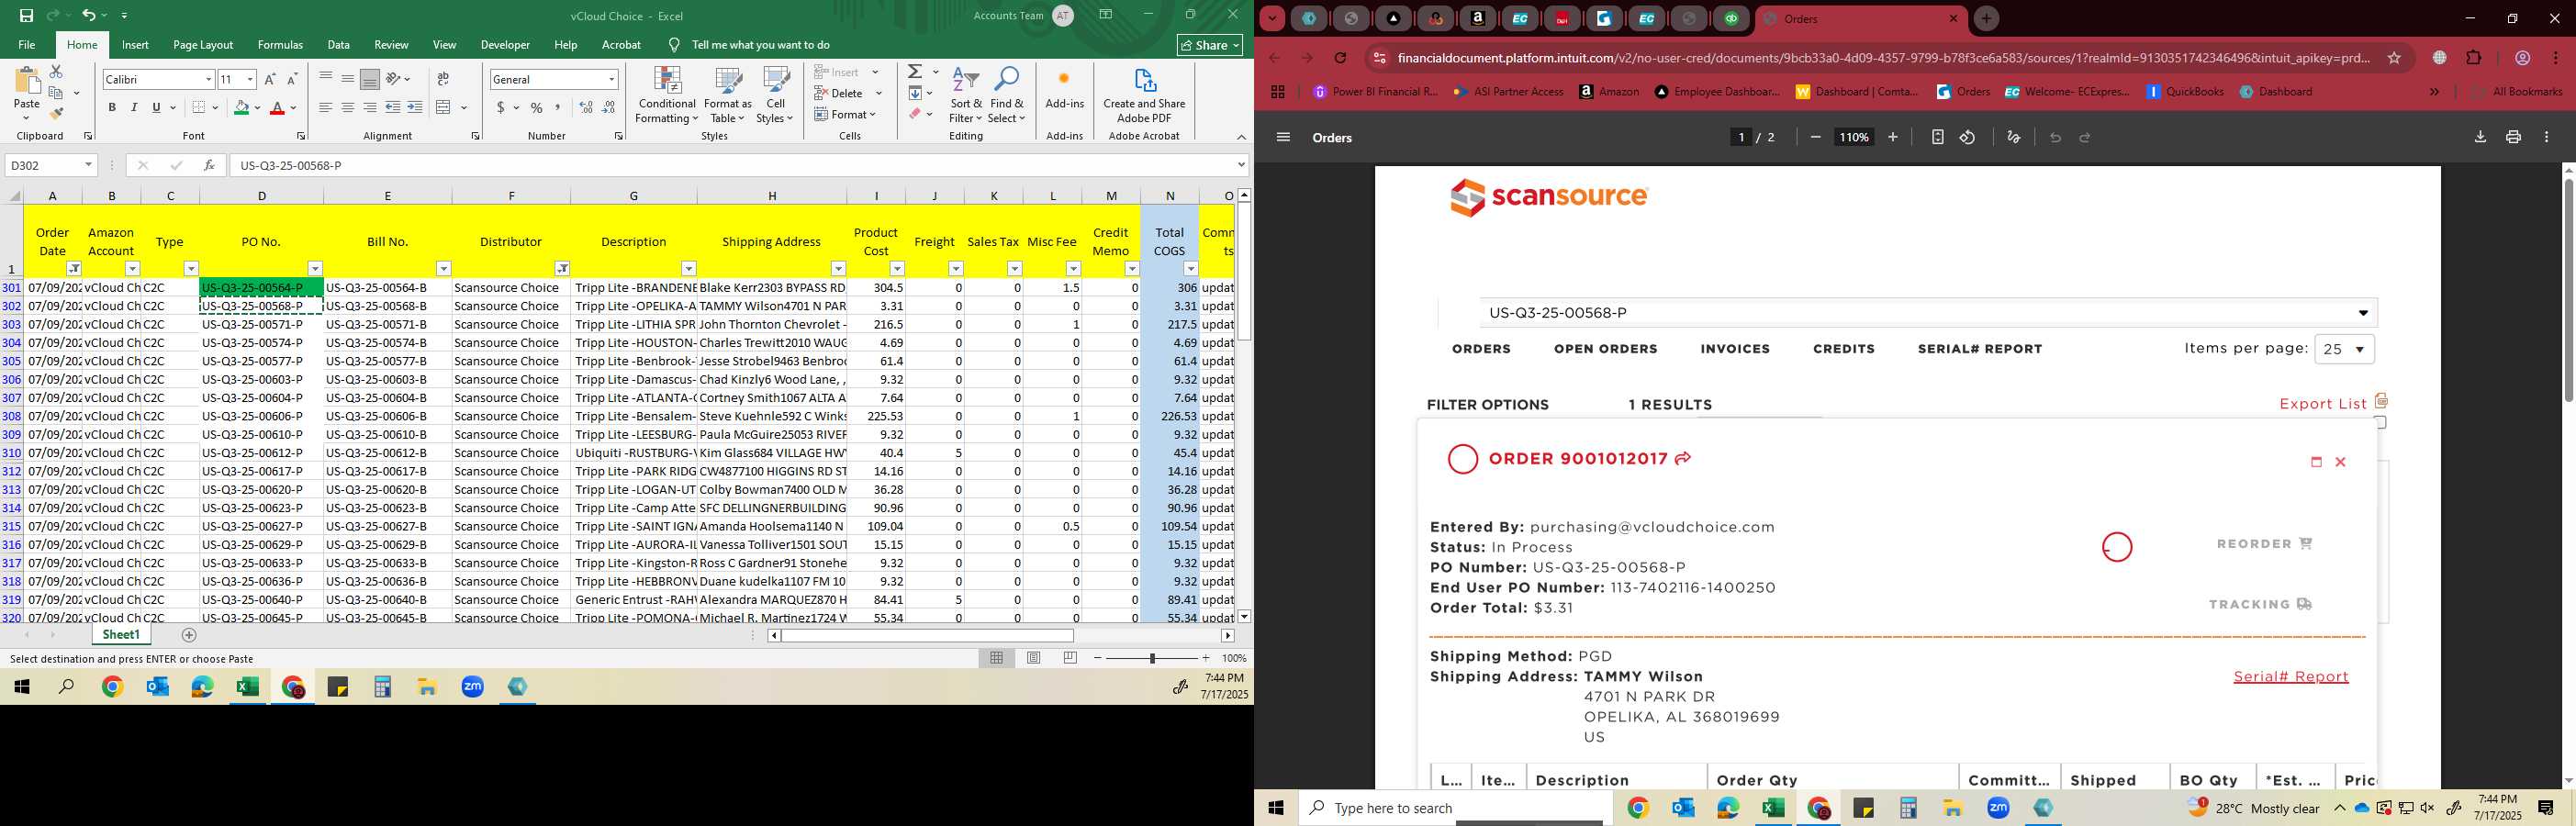
Task: Open the Name Box dropdown arrow
Action: (x=88, y=165)
